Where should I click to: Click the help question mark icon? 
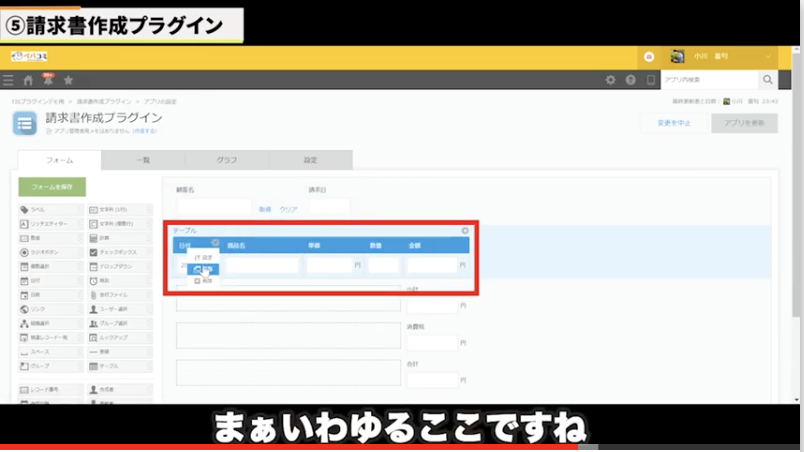click(x=630, y=80)
